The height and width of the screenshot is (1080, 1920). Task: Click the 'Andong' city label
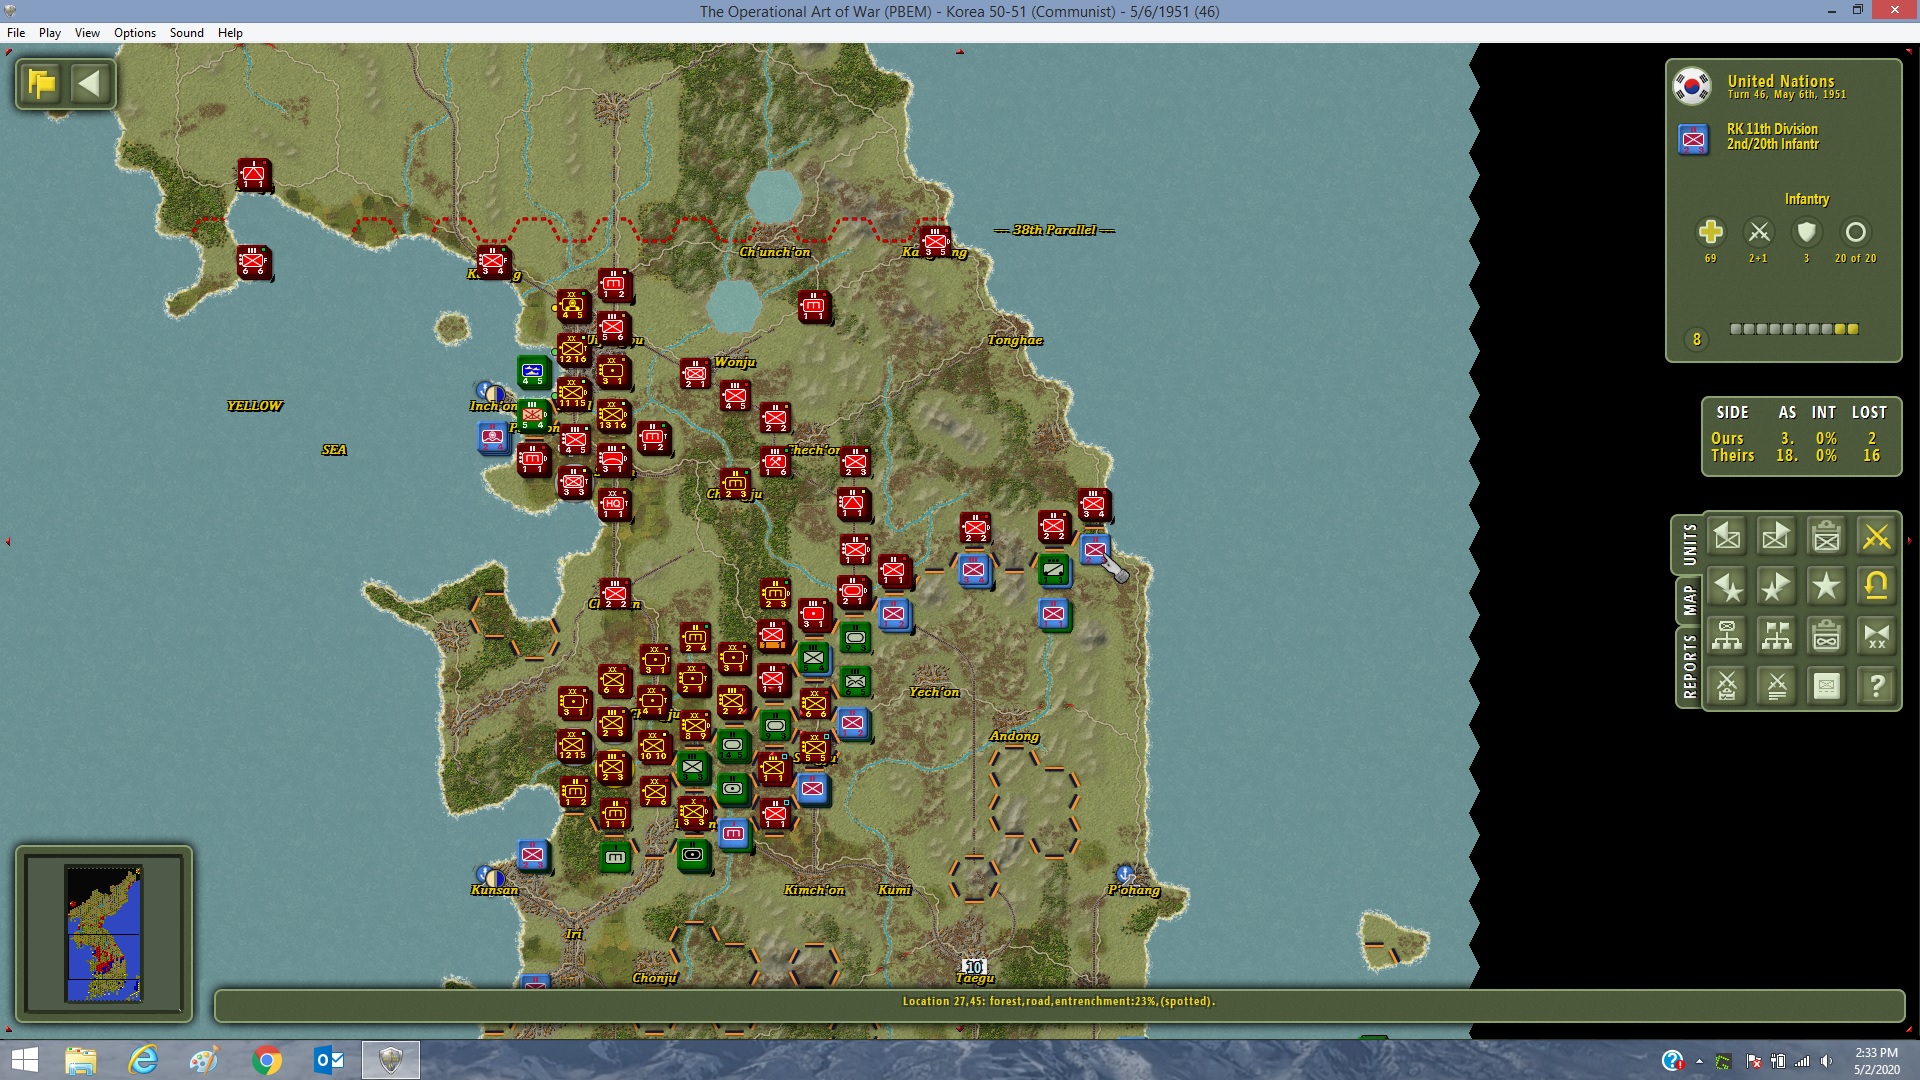click(x=1014, y=736)
